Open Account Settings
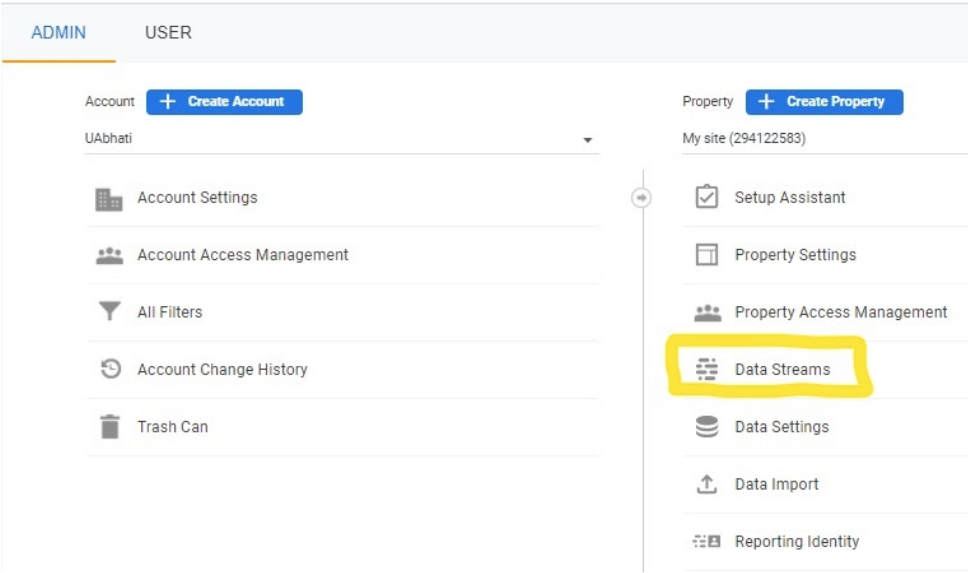968x573 pixels. (x=197, y=198)
